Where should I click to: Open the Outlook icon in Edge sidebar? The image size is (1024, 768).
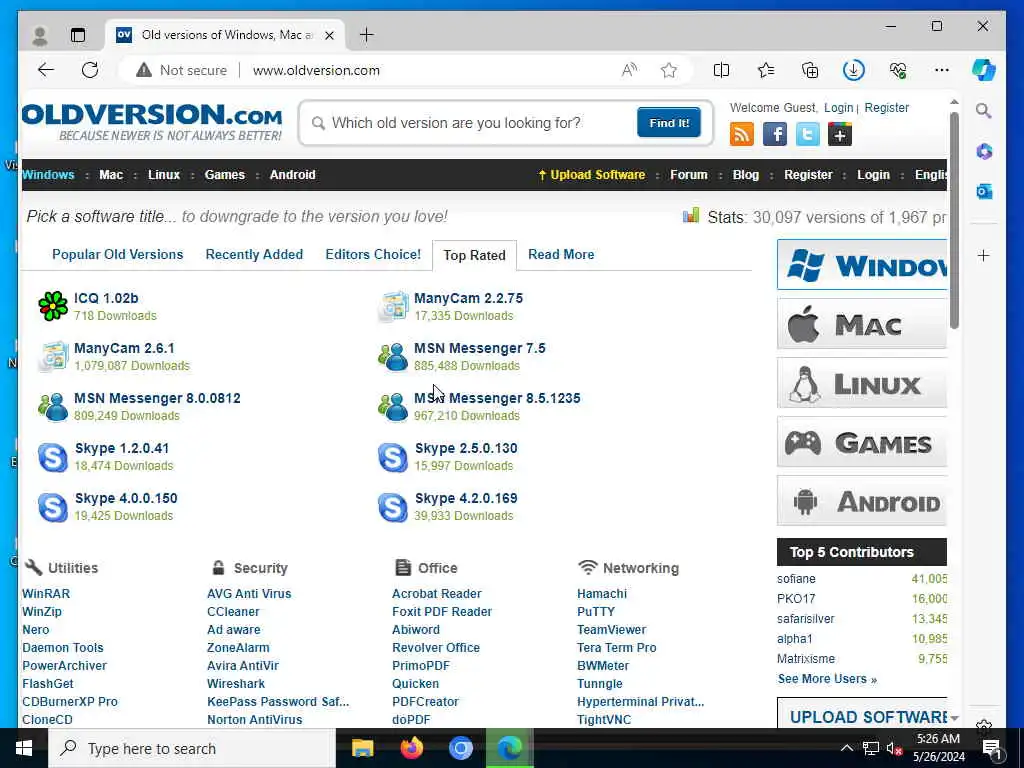[984, 191]
